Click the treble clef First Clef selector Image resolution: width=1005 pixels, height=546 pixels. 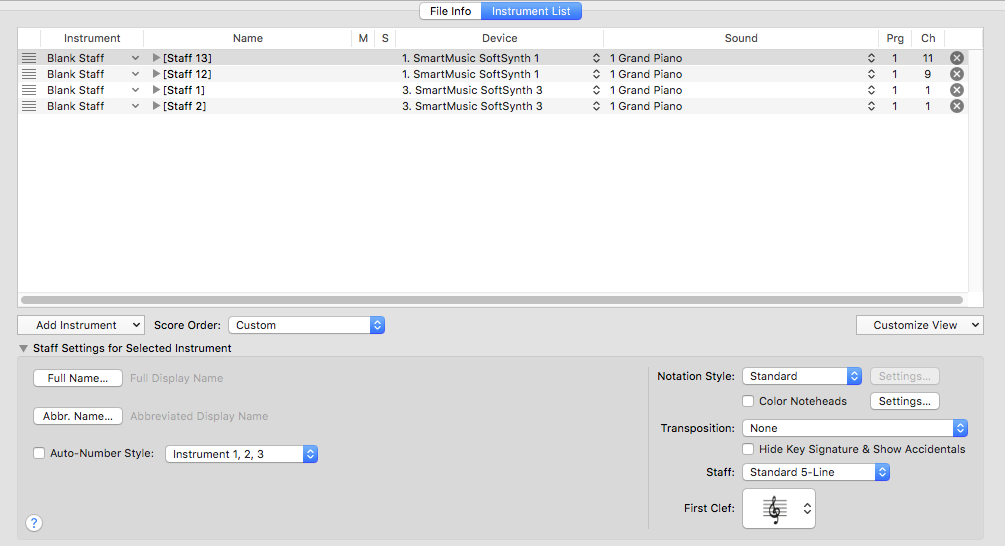tap(778, 509)
